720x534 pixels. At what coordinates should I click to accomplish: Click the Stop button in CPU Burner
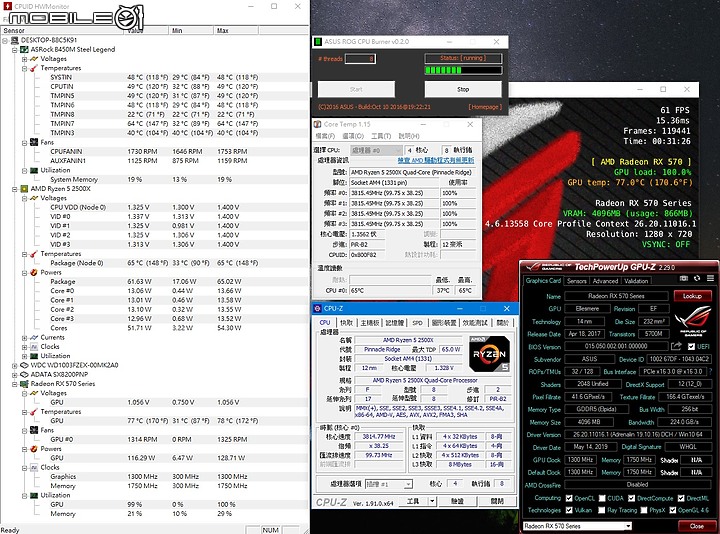coord(463,89)
